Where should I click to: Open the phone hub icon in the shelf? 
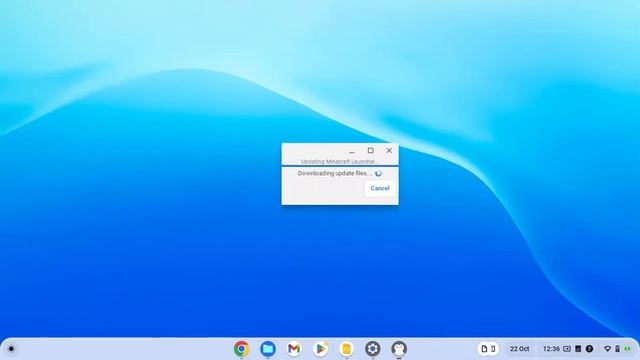tap(493, 349)
